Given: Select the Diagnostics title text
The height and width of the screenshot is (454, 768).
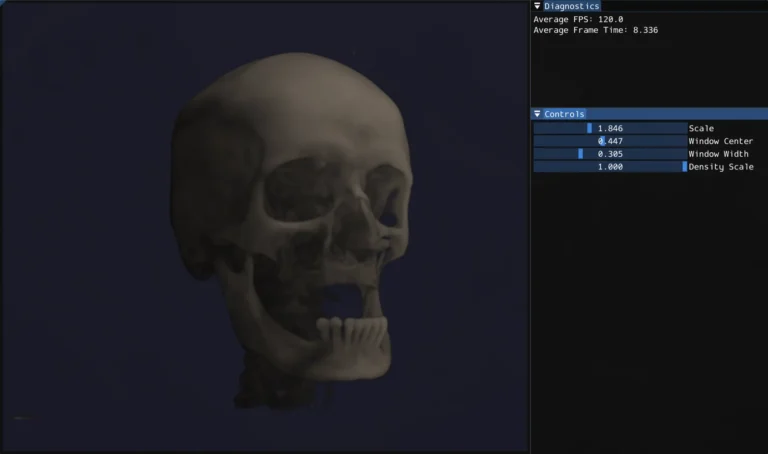Looking at the screenshot, I should (571, 6).
